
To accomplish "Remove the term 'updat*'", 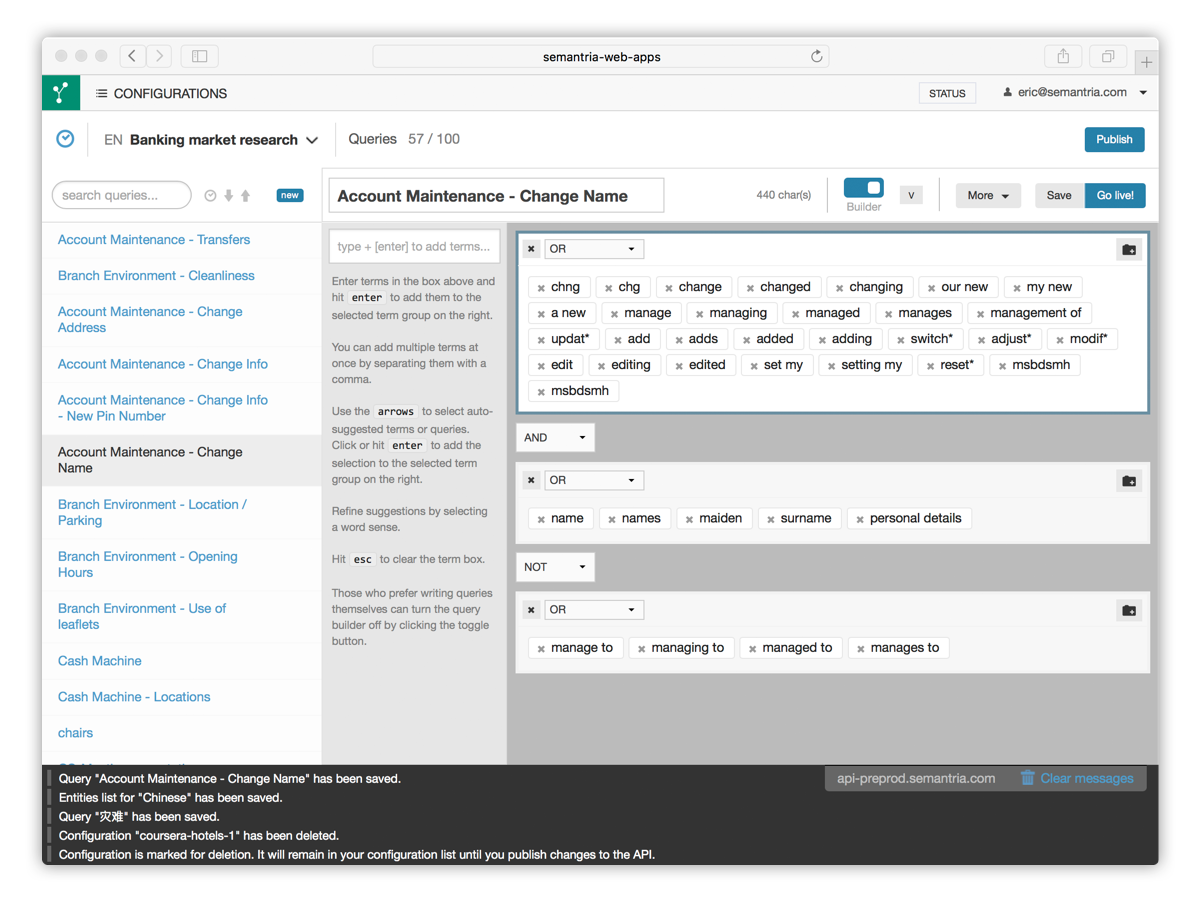I will click(x=541, y=340).
